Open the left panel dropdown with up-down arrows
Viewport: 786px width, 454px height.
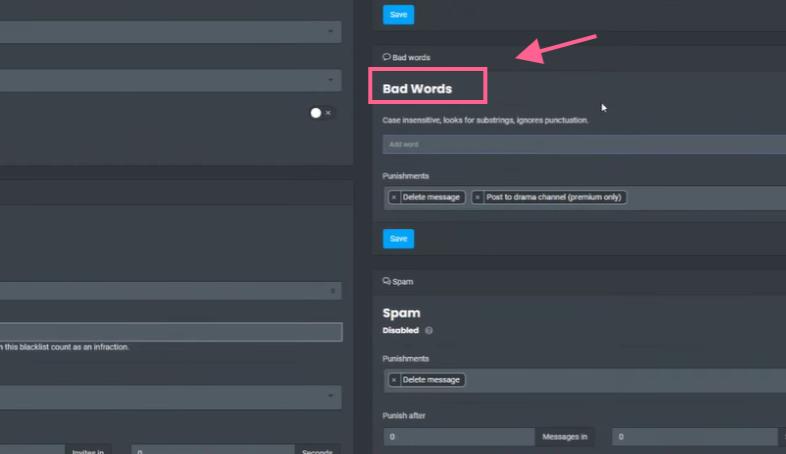point(170,291)
